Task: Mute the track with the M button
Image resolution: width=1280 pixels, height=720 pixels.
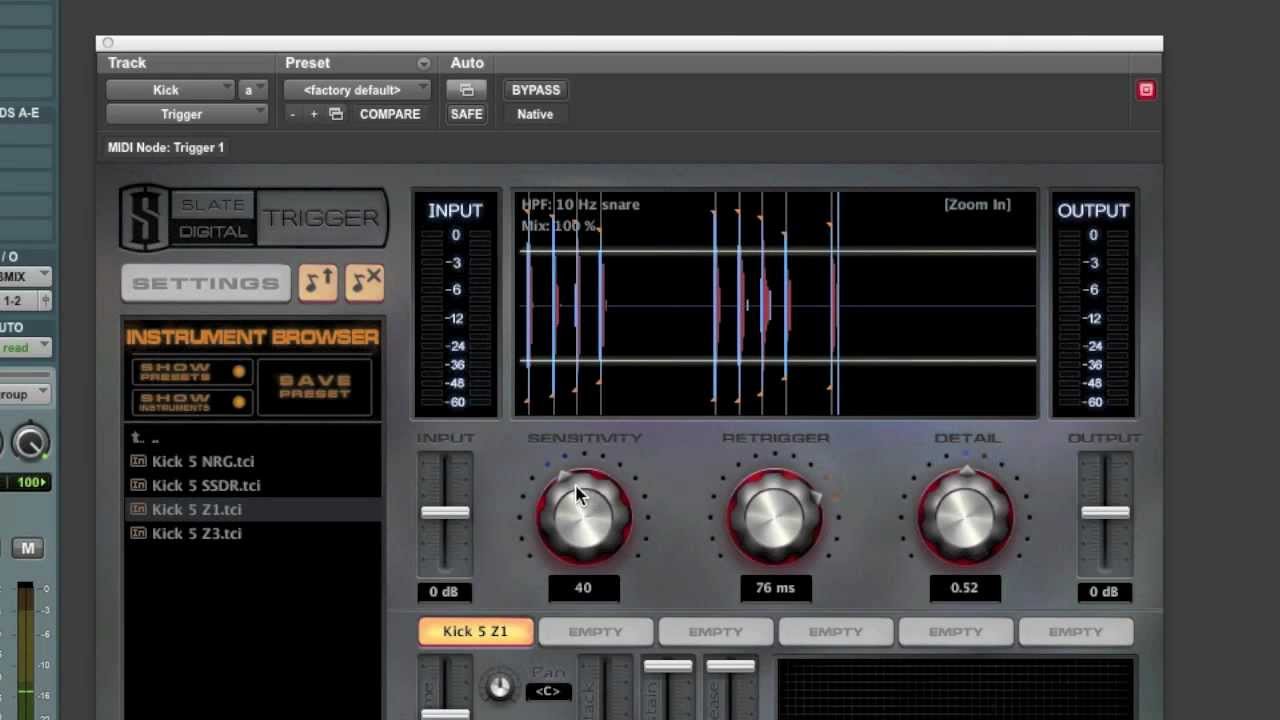Action: [x=27, y=548]
